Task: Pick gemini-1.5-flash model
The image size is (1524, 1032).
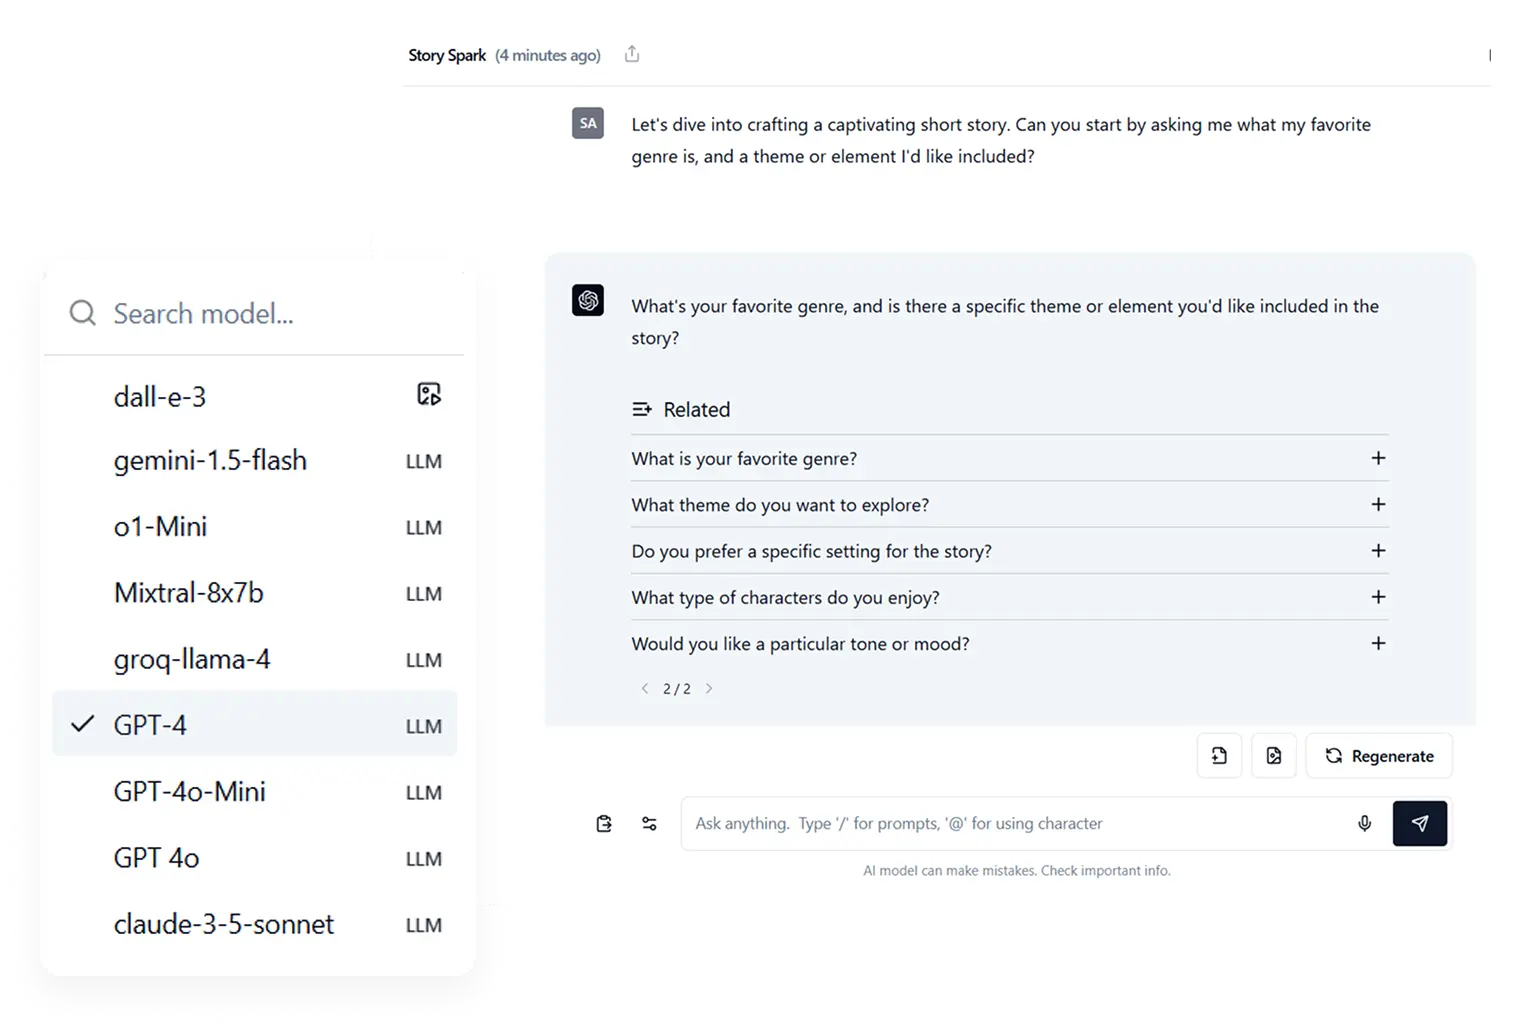Action: click(x=254, y=460)
